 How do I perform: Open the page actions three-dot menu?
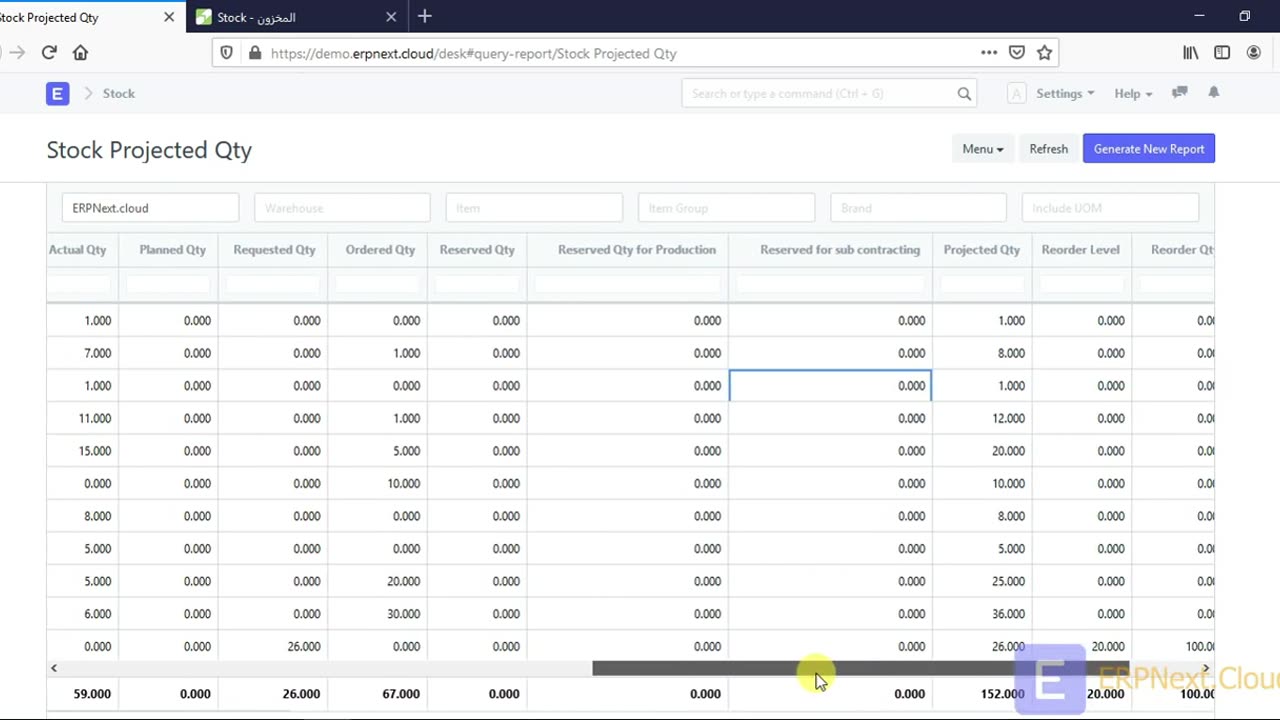(x=989, y=53)
